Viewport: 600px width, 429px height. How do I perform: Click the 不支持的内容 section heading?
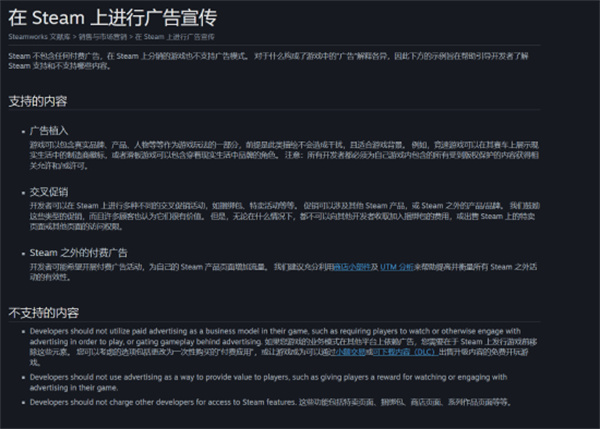pos(44,313)
